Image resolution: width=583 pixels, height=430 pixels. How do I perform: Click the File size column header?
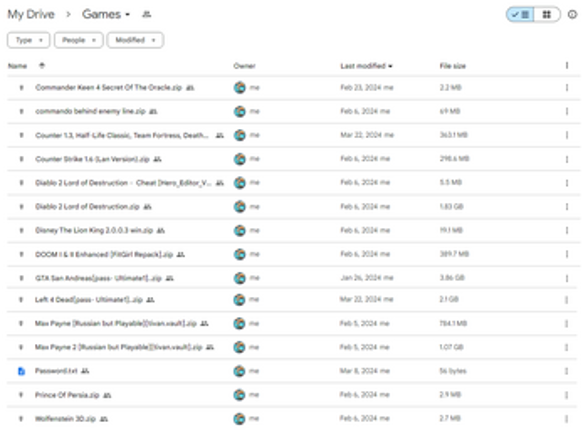[452, 66]
